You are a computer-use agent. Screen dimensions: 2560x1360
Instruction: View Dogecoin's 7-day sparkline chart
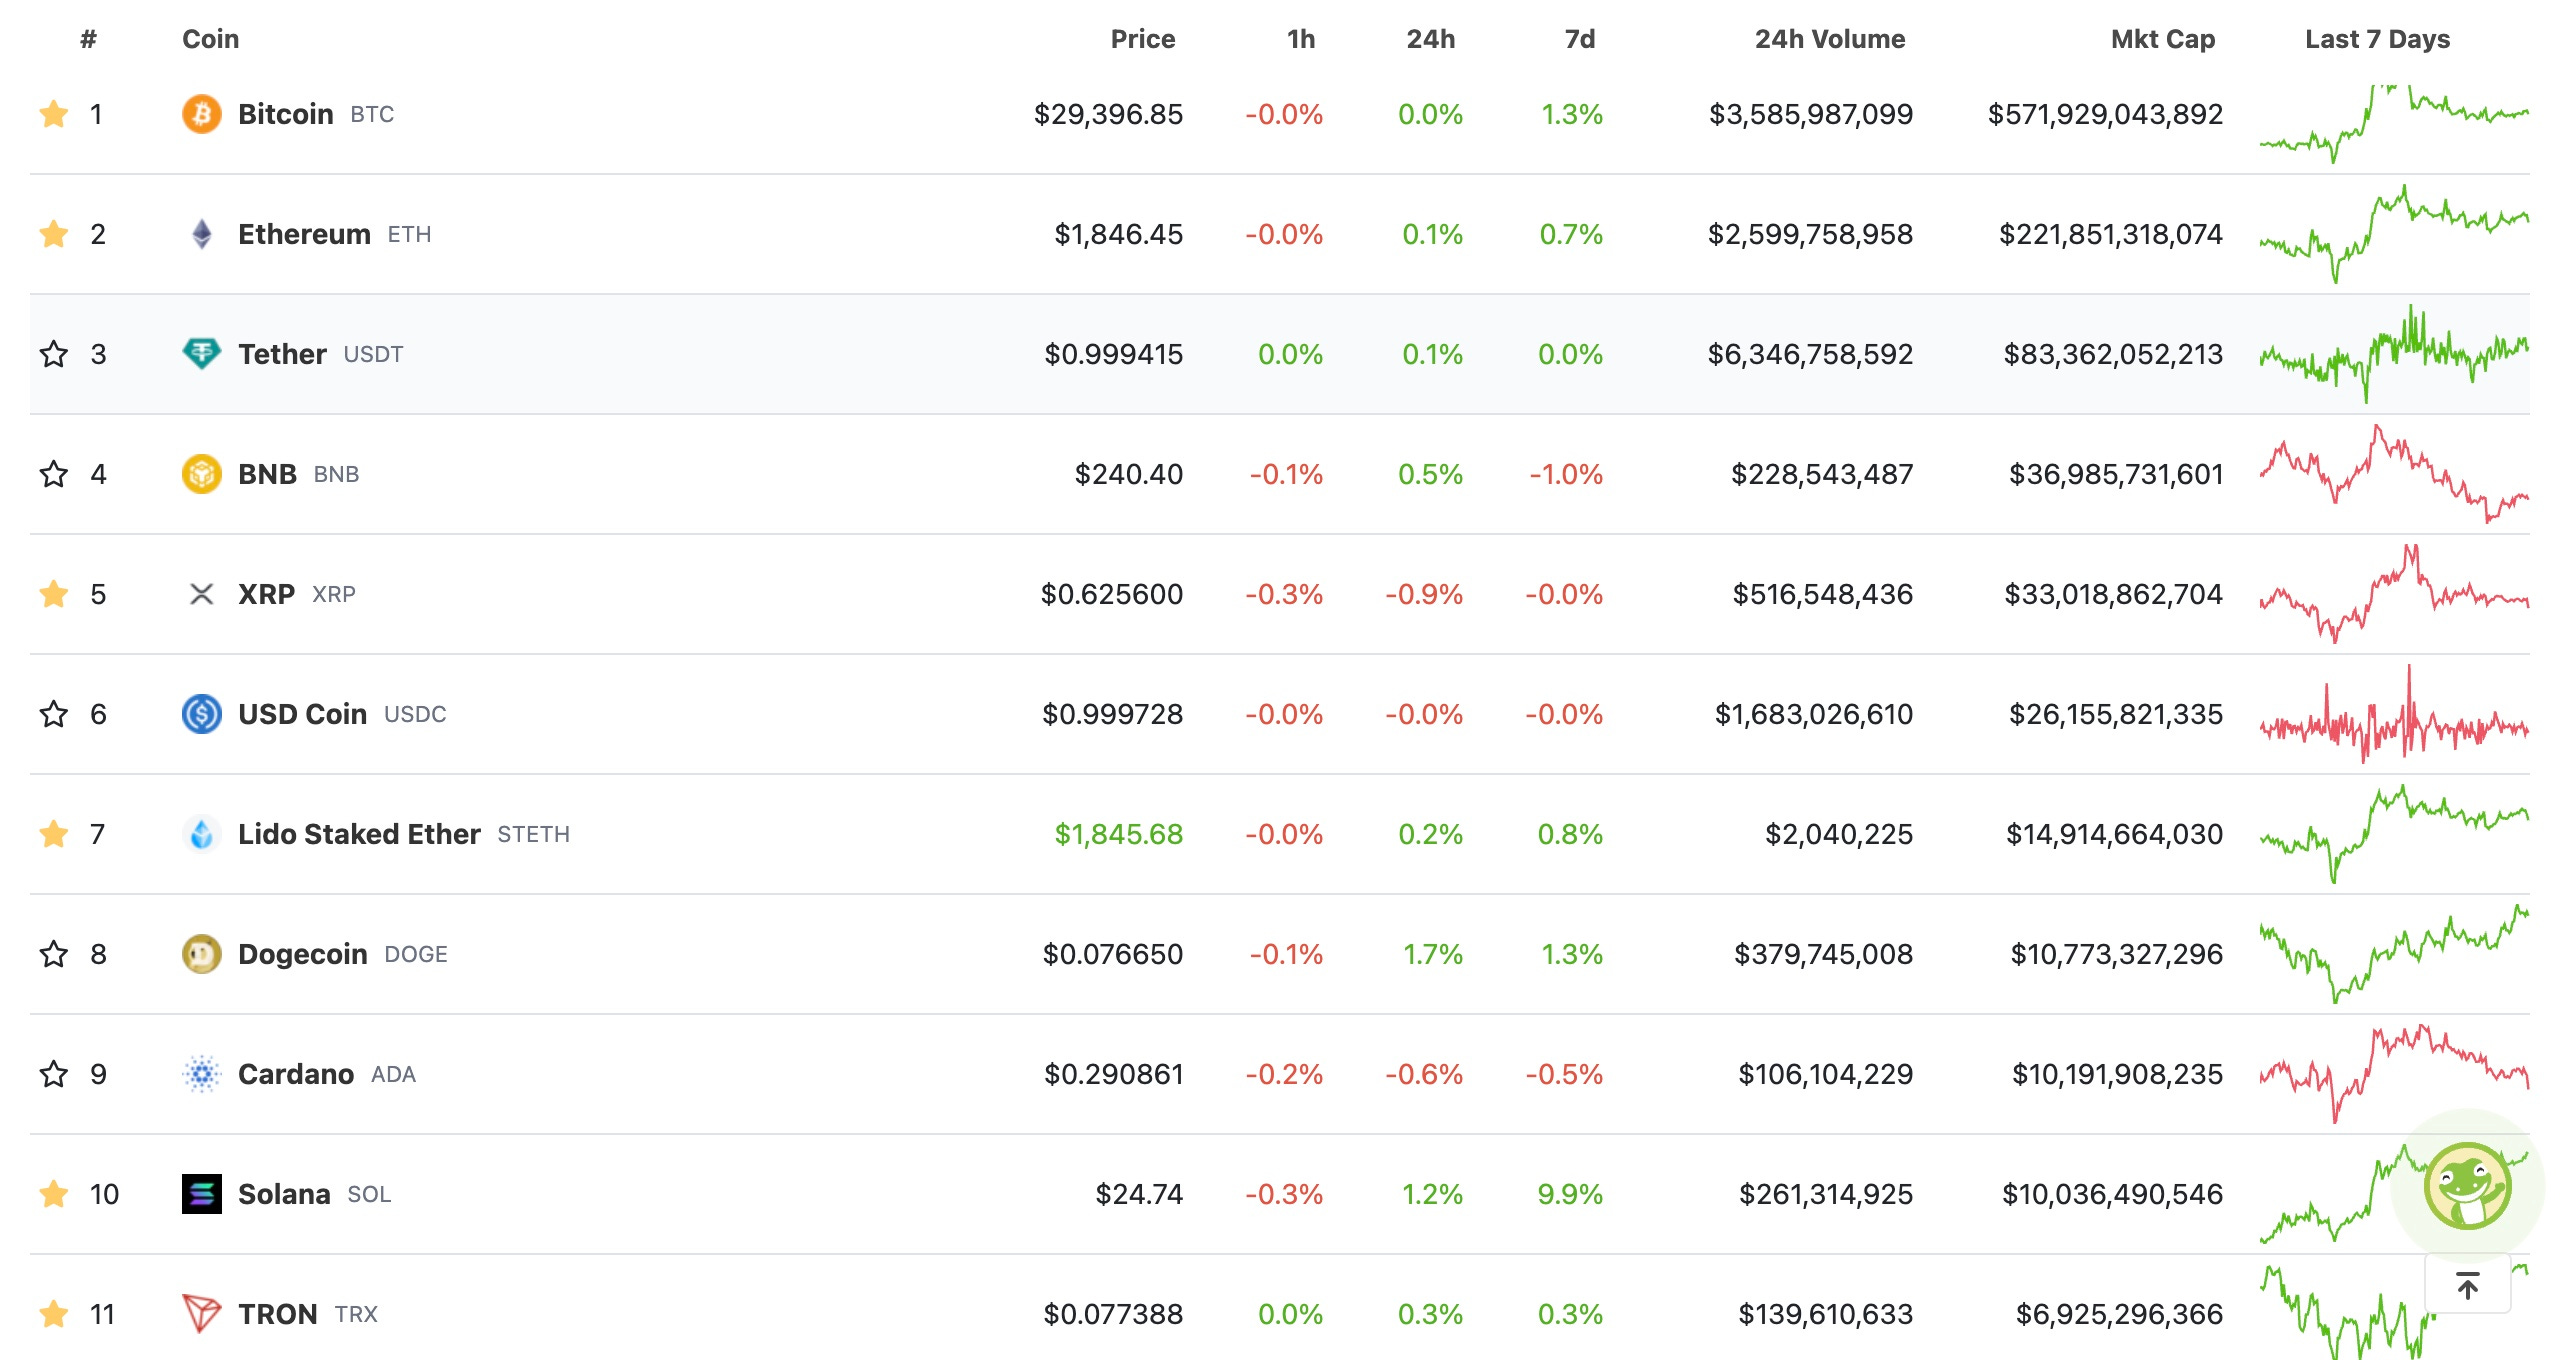point(2394,954)
